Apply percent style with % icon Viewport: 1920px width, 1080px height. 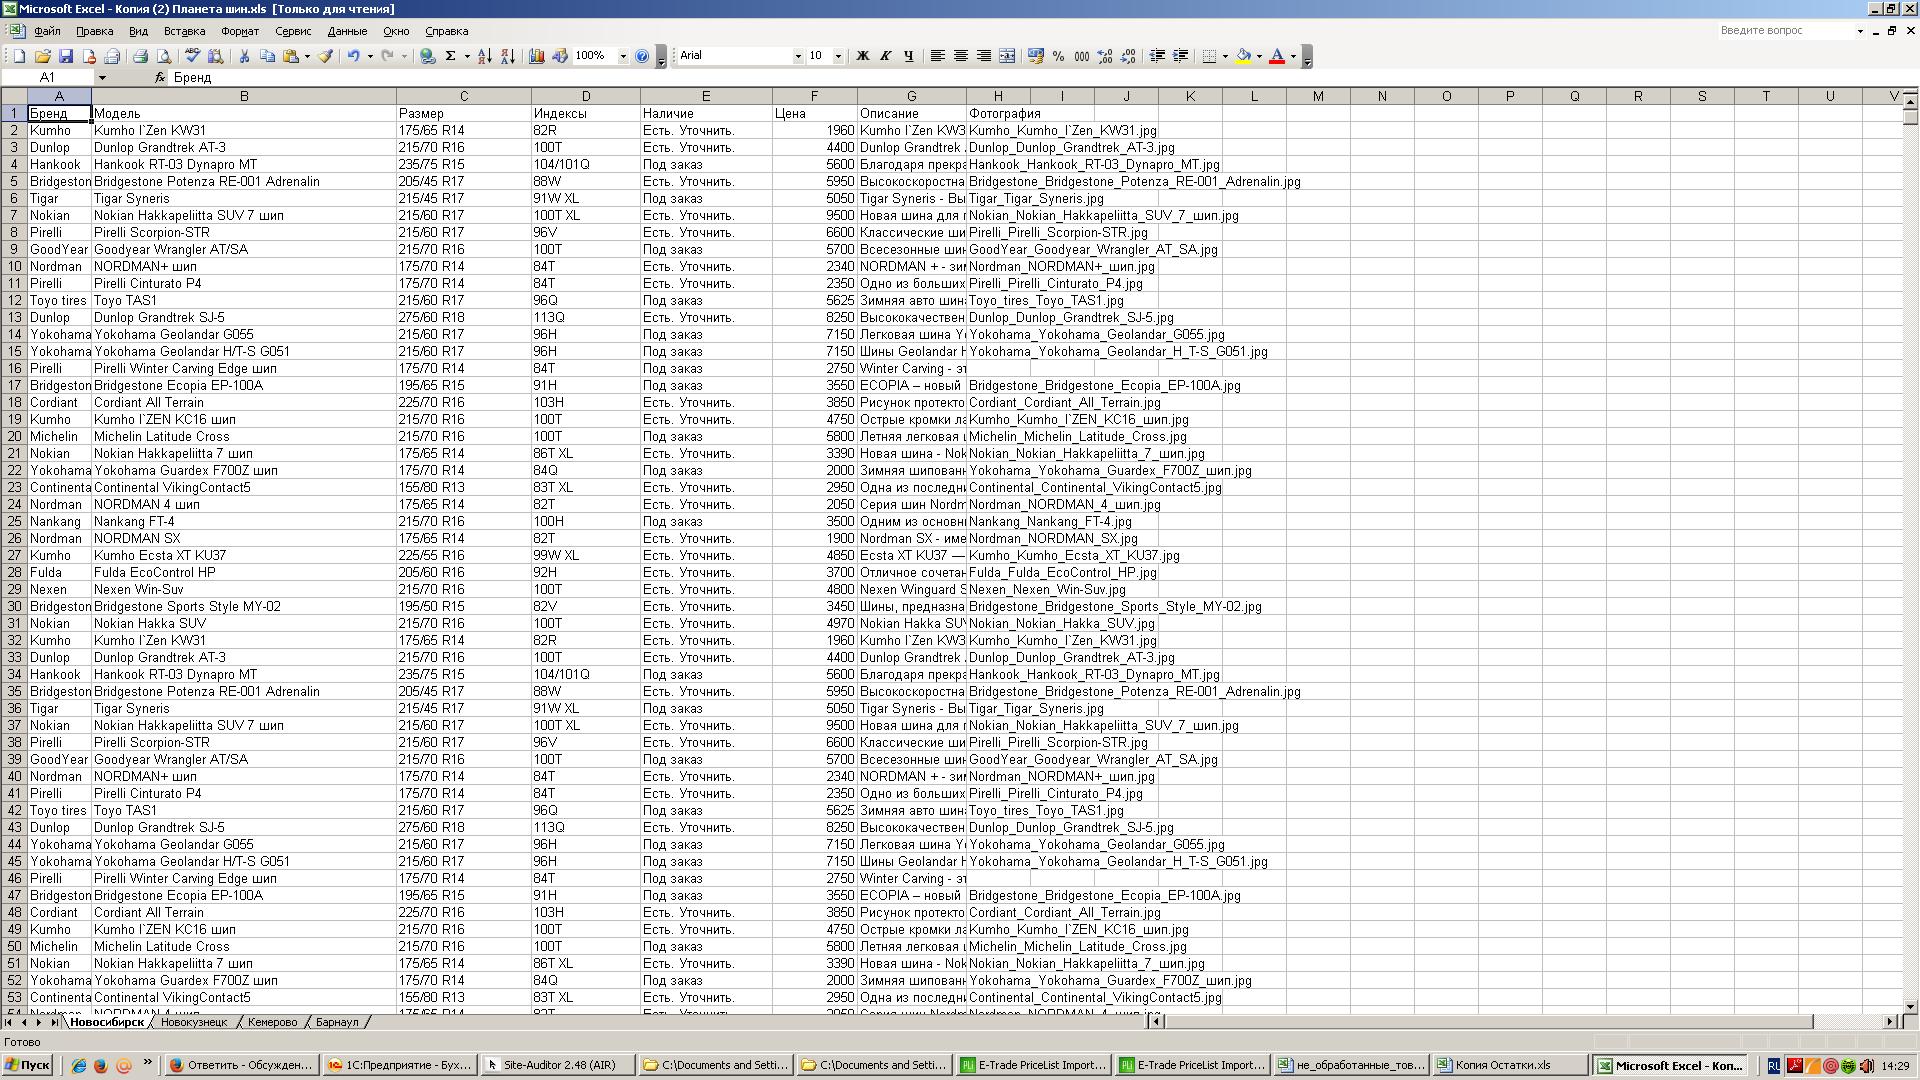(1058, 56)
